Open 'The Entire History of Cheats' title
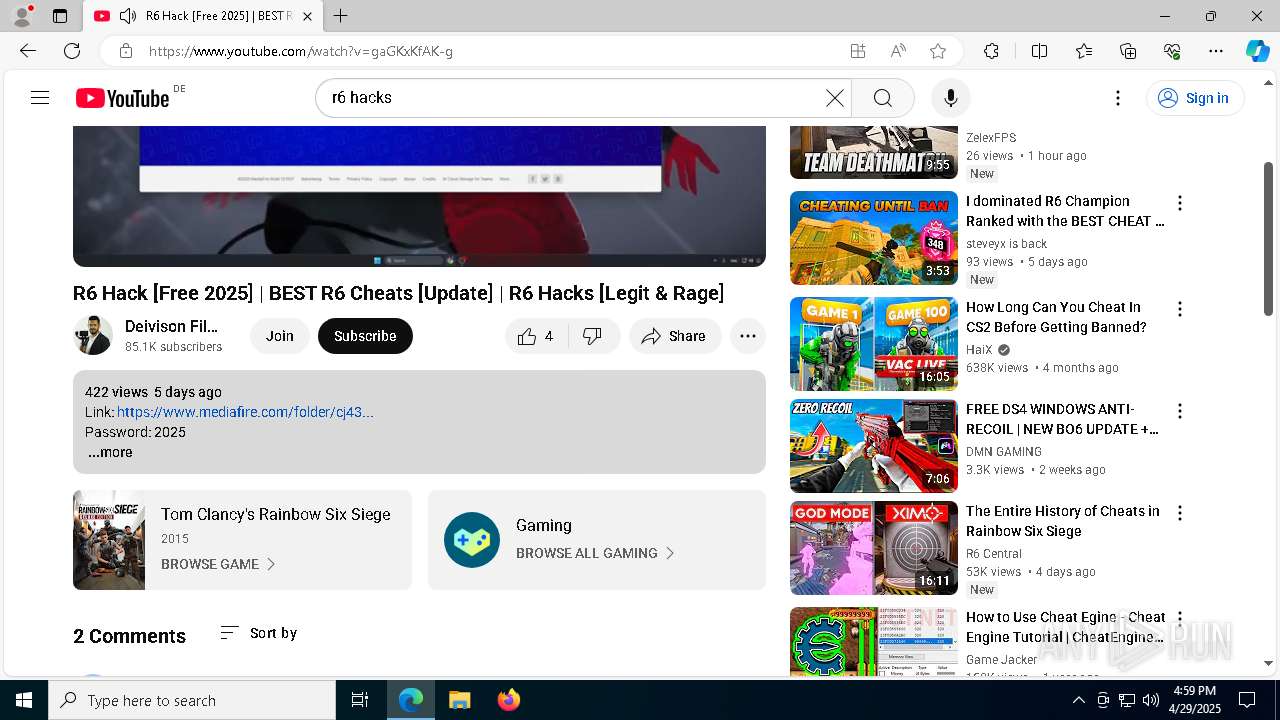 pyautogui.click(x=1063, y=521)
